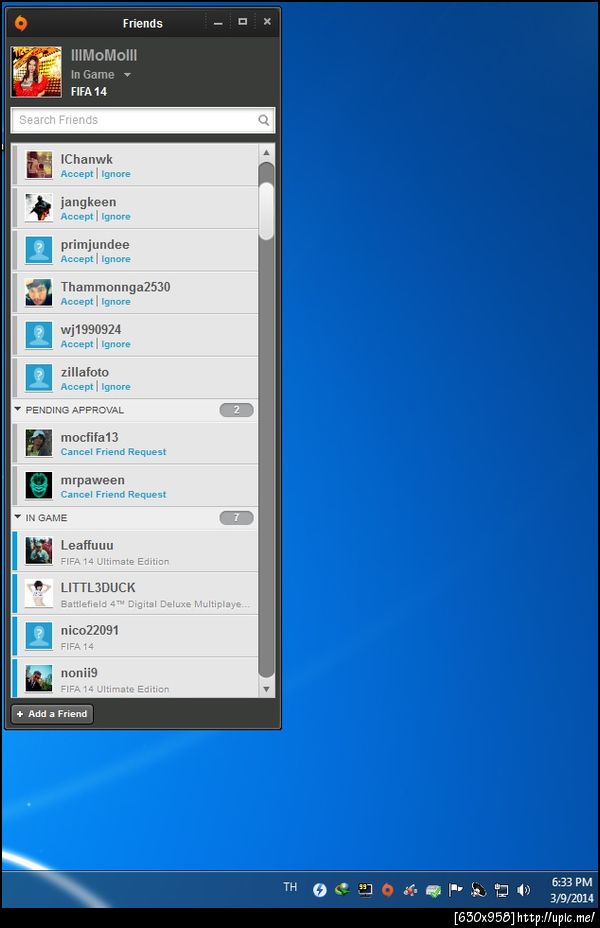This screenshot has height=928, width=600.
Task: Click the Origin logo in the title bar
Action: coord(20,23)
